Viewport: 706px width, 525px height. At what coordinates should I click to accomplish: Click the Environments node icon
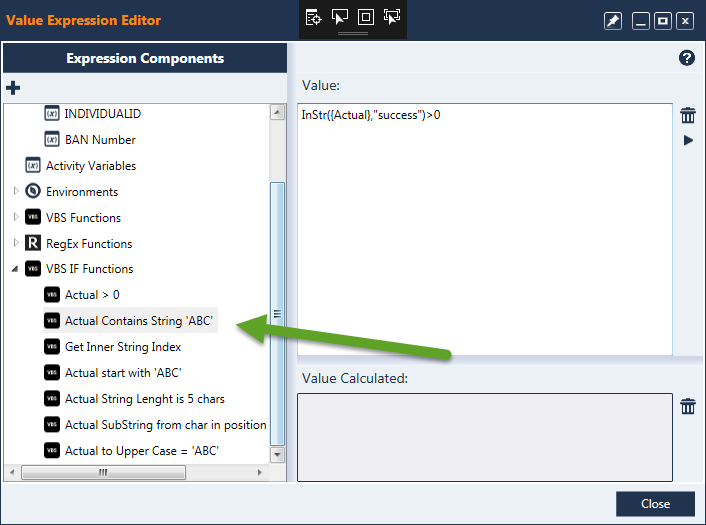coord(33,191)
